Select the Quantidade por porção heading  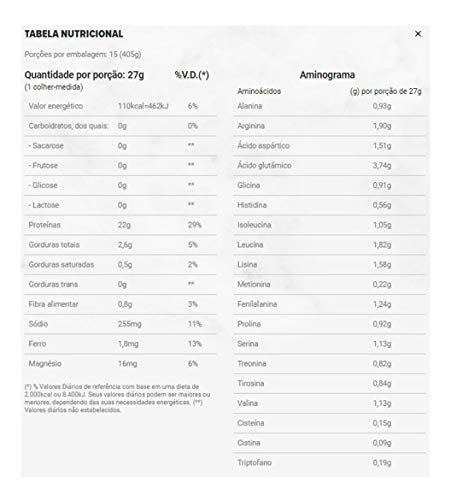[84, 75]
